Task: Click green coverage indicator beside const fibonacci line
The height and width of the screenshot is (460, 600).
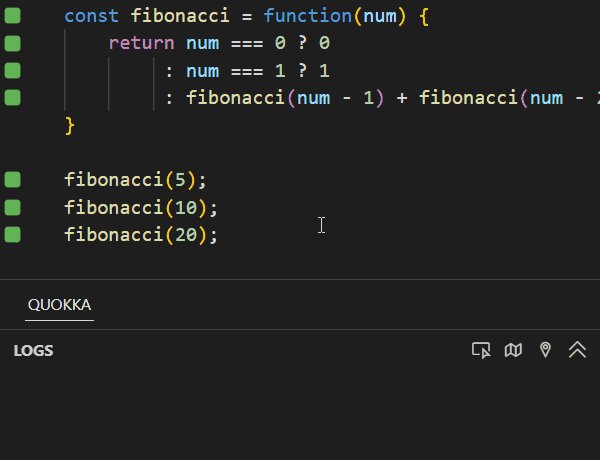Action: pyautogui.click(x=12, y=17)
